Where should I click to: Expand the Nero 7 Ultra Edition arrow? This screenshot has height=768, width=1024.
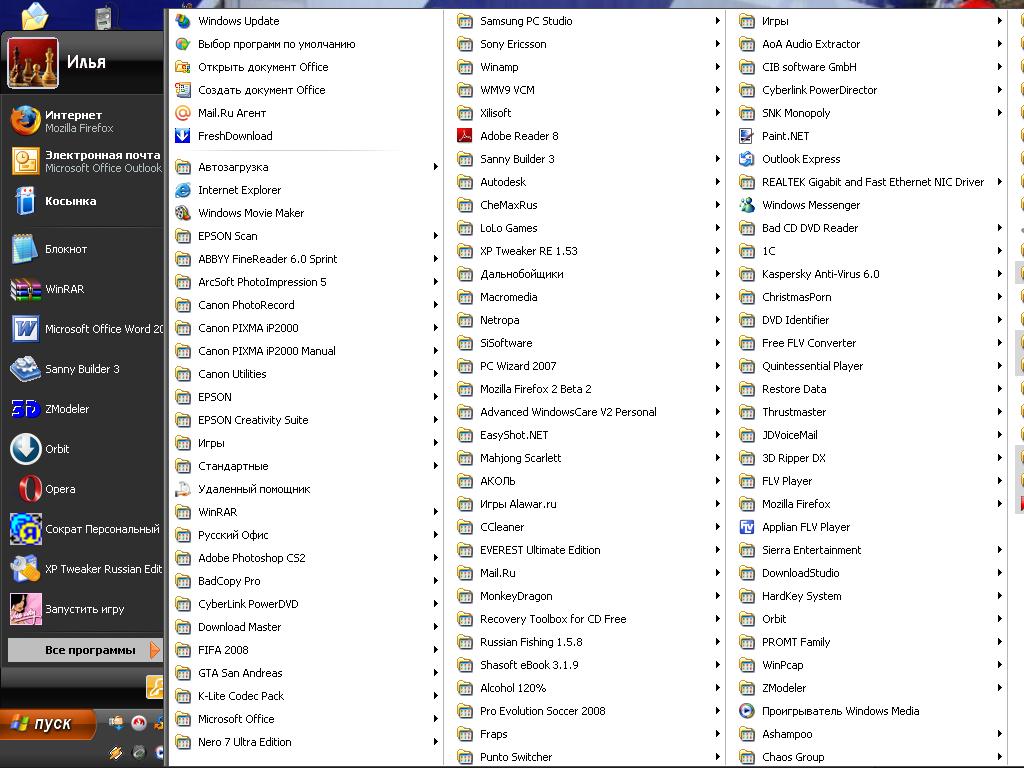pos(435,742)
